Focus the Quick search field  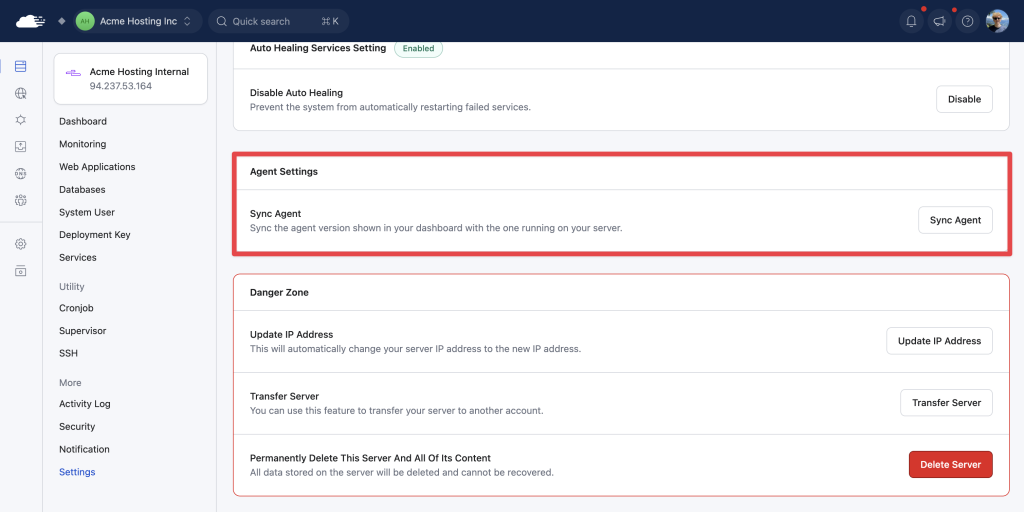tap(279, 21)
